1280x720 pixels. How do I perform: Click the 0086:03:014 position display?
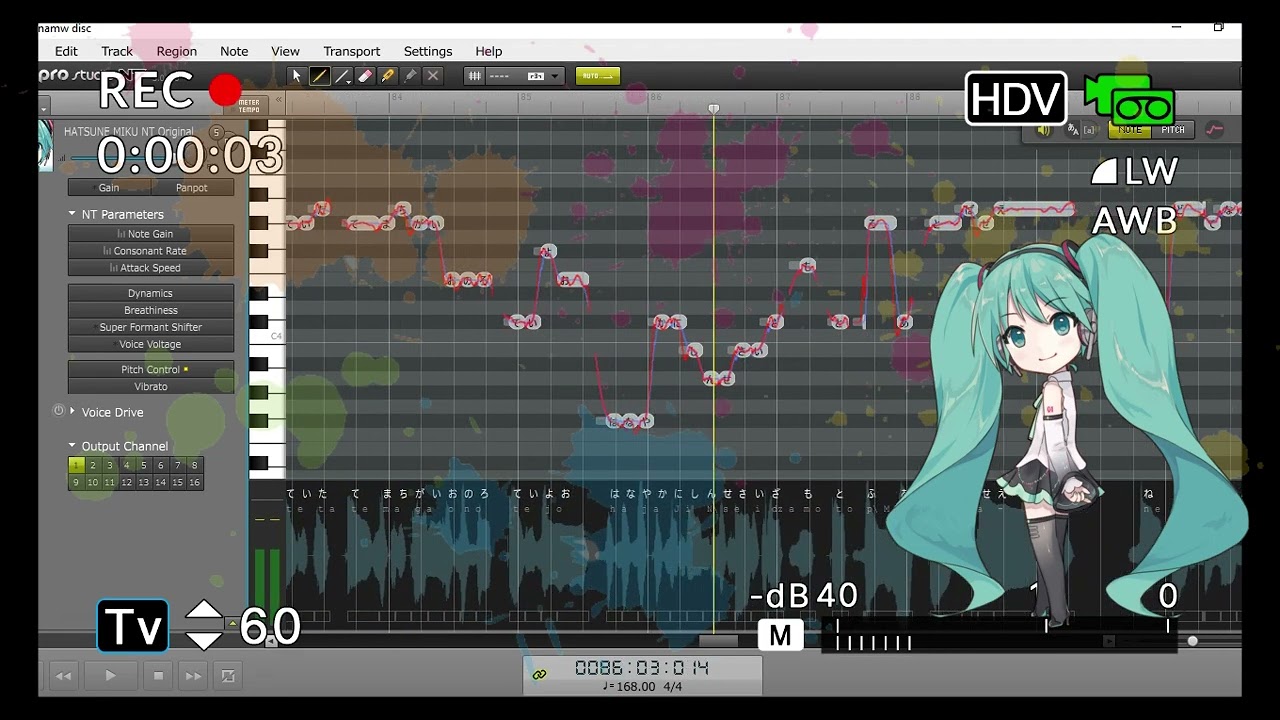click(x=642, y=667)
